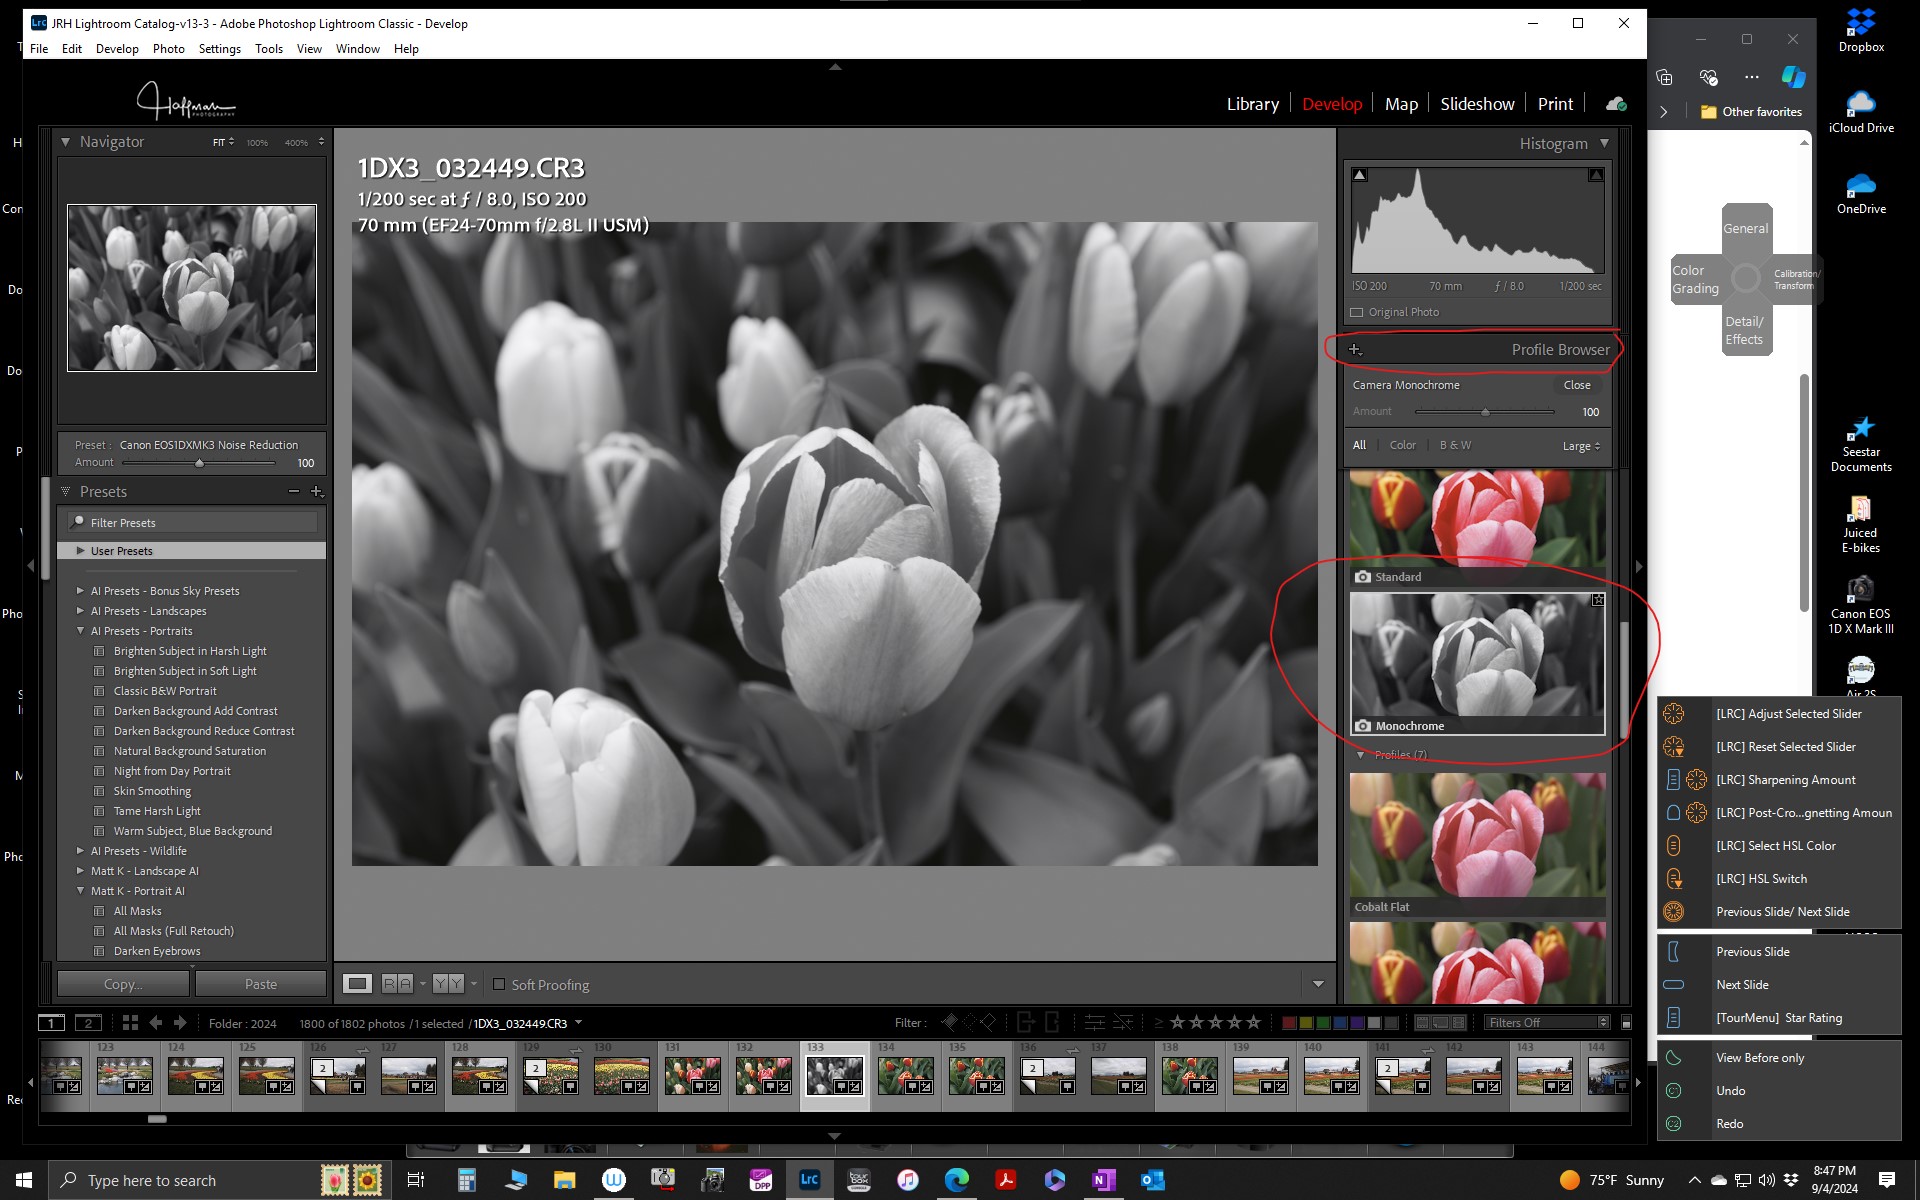Select the Loupe View icon in the toolbar
Image resolution: width=1920 pixels, height=1200 pixels.
[358, 984]
